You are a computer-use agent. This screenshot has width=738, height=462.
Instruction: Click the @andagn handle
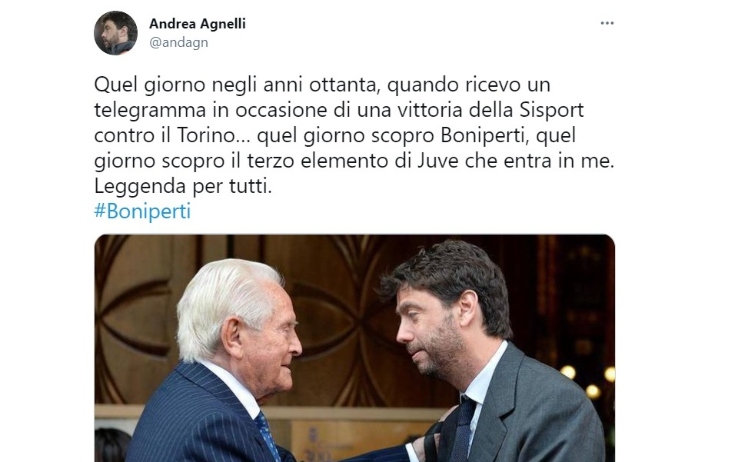(x=178, y=42)
